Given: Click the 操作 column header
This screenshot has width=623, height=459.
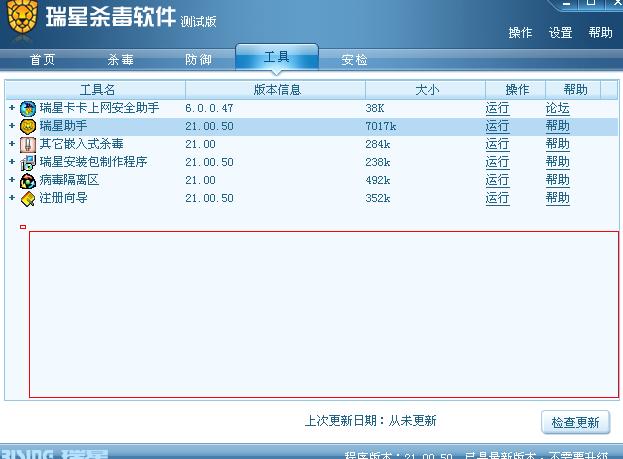Looking at the screenshot, I should click(516, 90).
